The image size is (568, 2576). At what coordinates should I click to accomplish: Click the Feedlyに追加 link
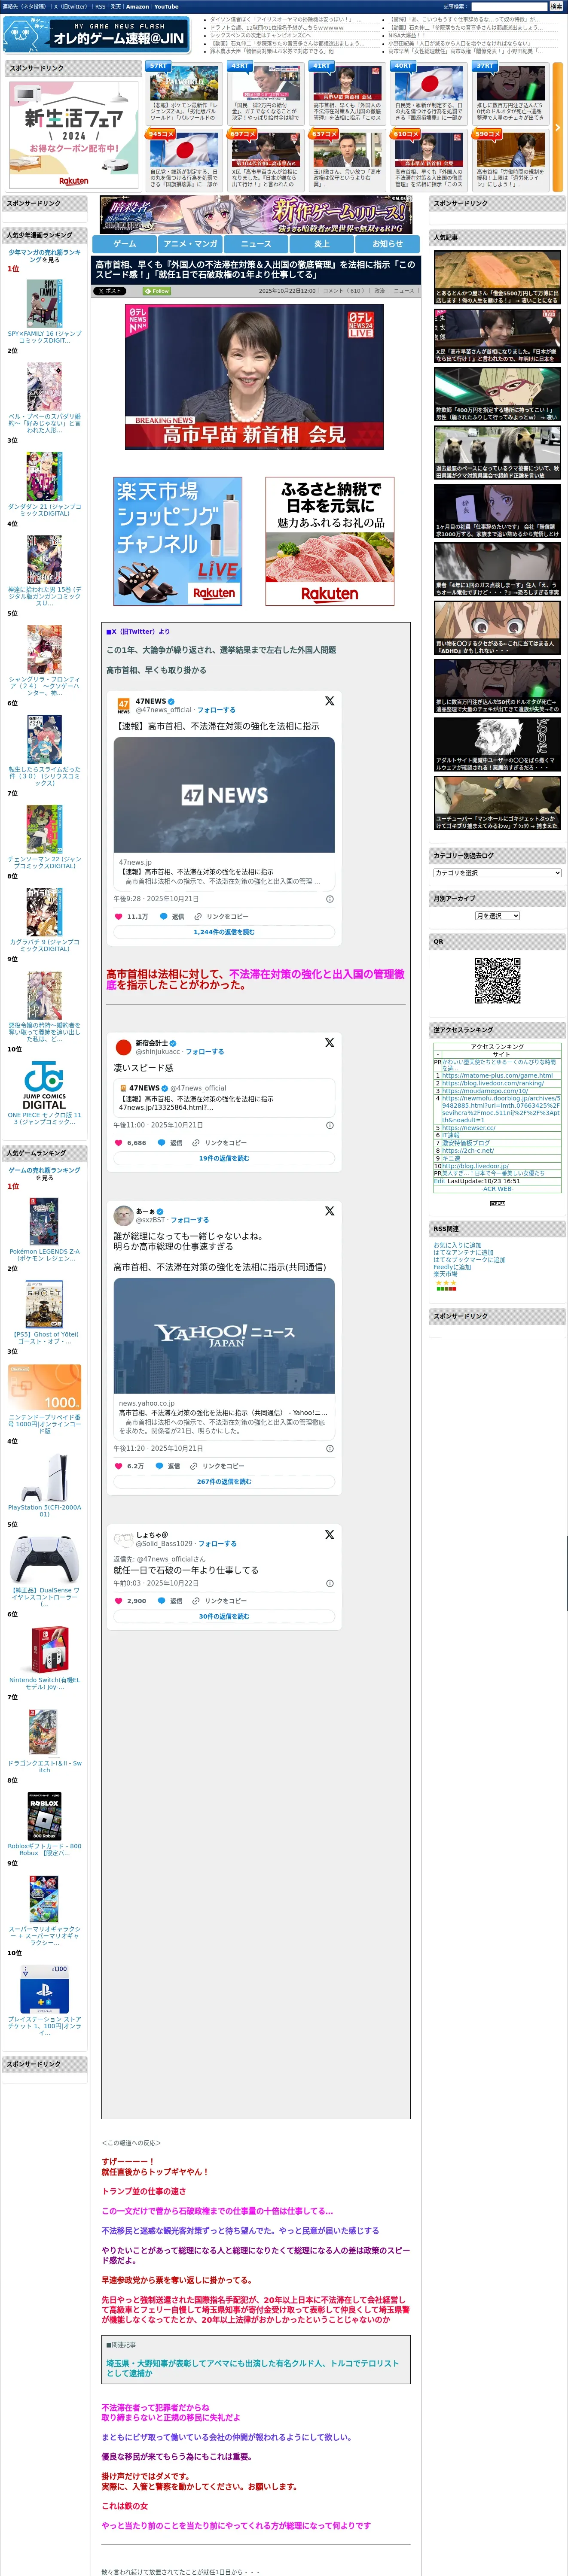(452, 1267)
